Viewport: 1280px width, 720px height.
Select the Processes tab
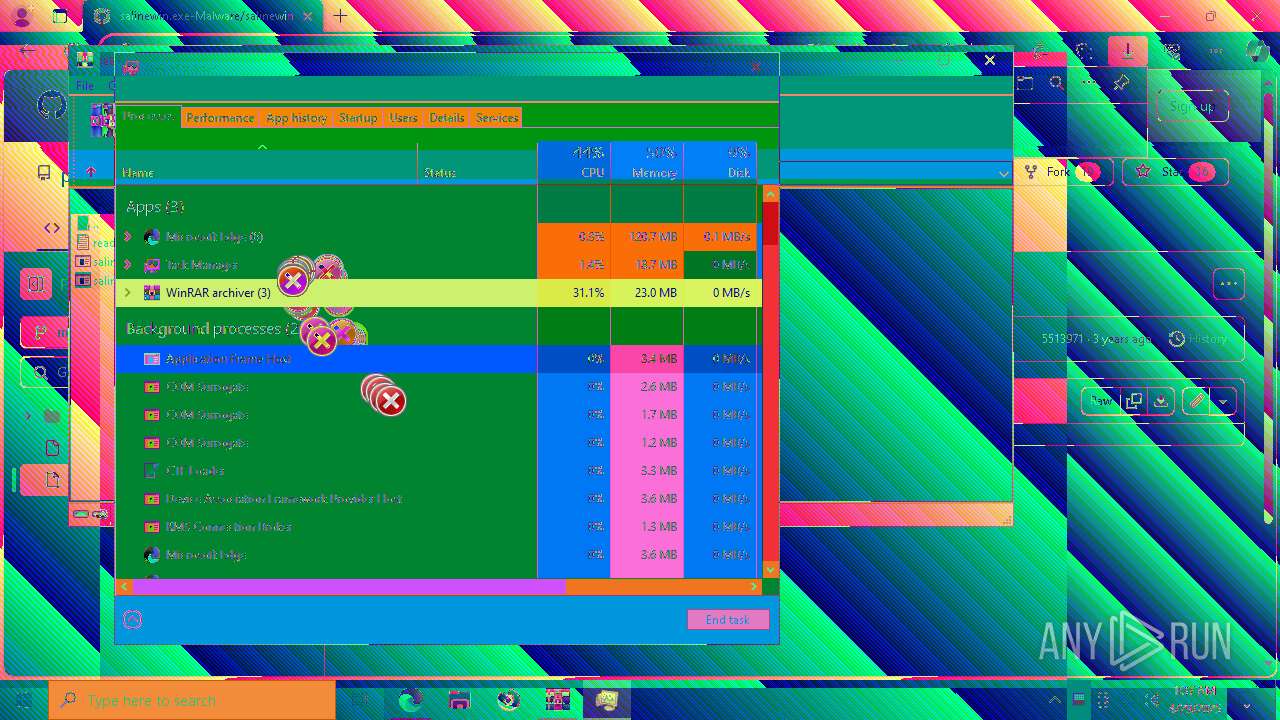point(148,117)
